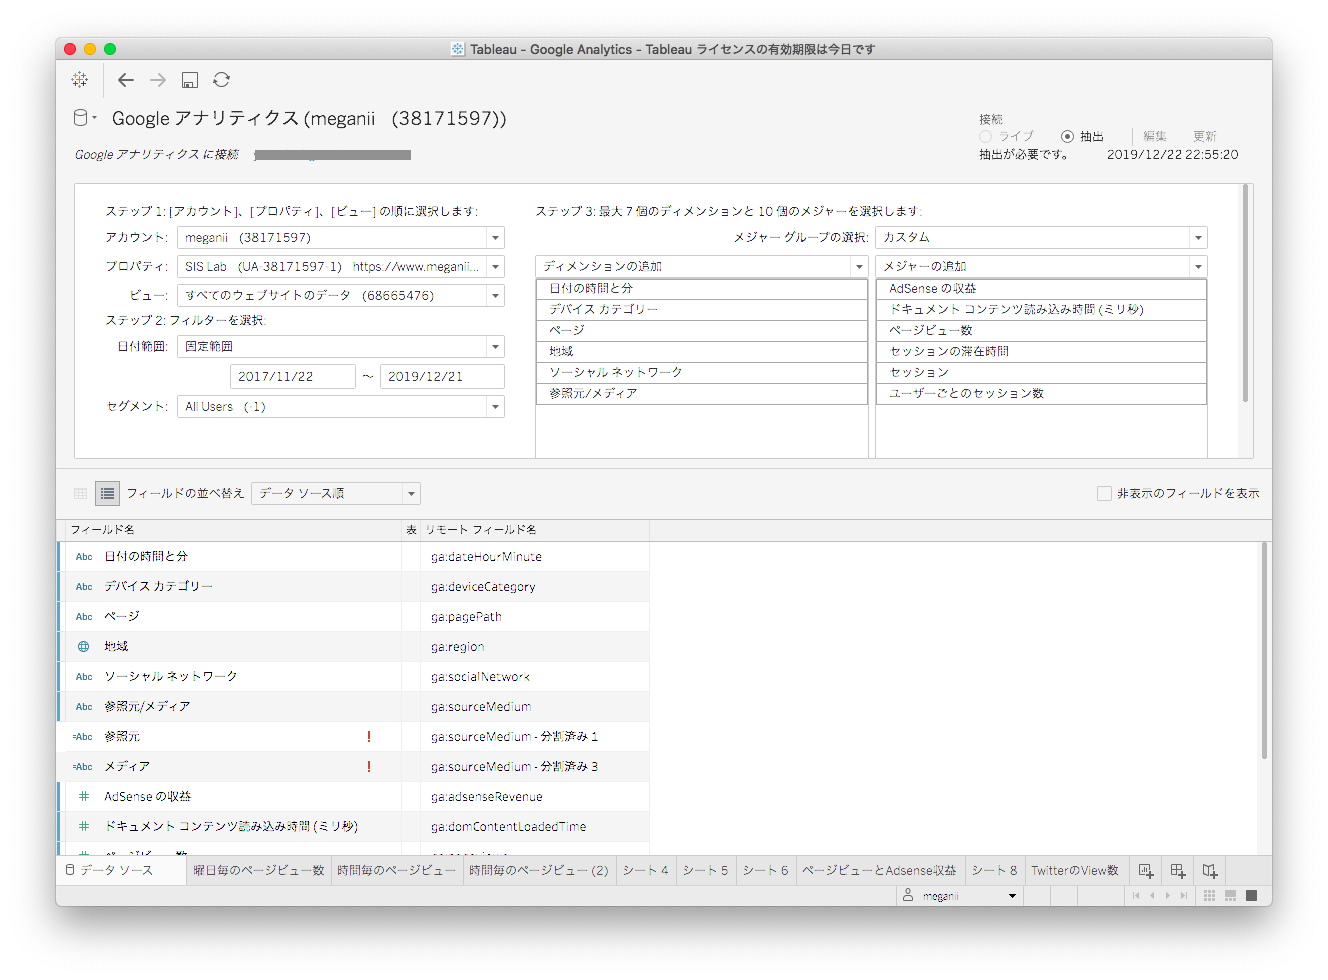Add a new story

(1210, 871)
